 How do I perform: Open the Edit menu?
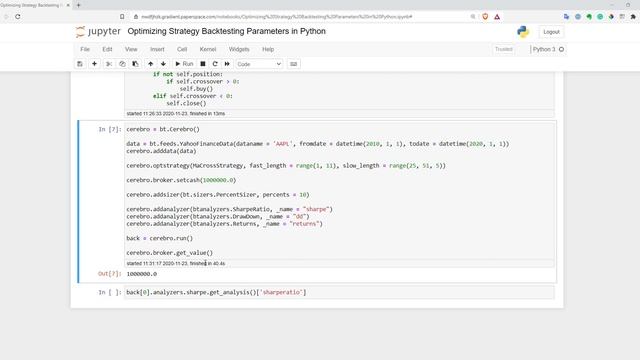[107, 49]
